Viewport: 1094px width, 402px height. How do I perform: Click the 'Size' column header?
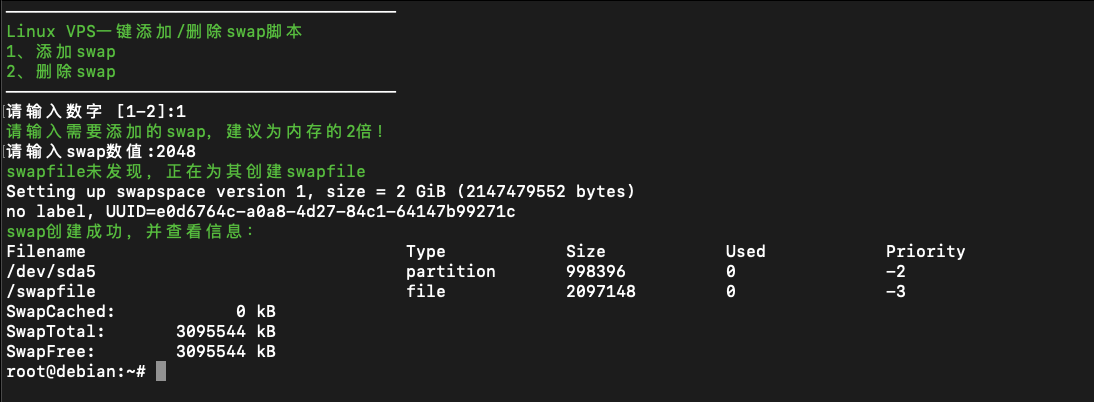click(x=586, y=251)
